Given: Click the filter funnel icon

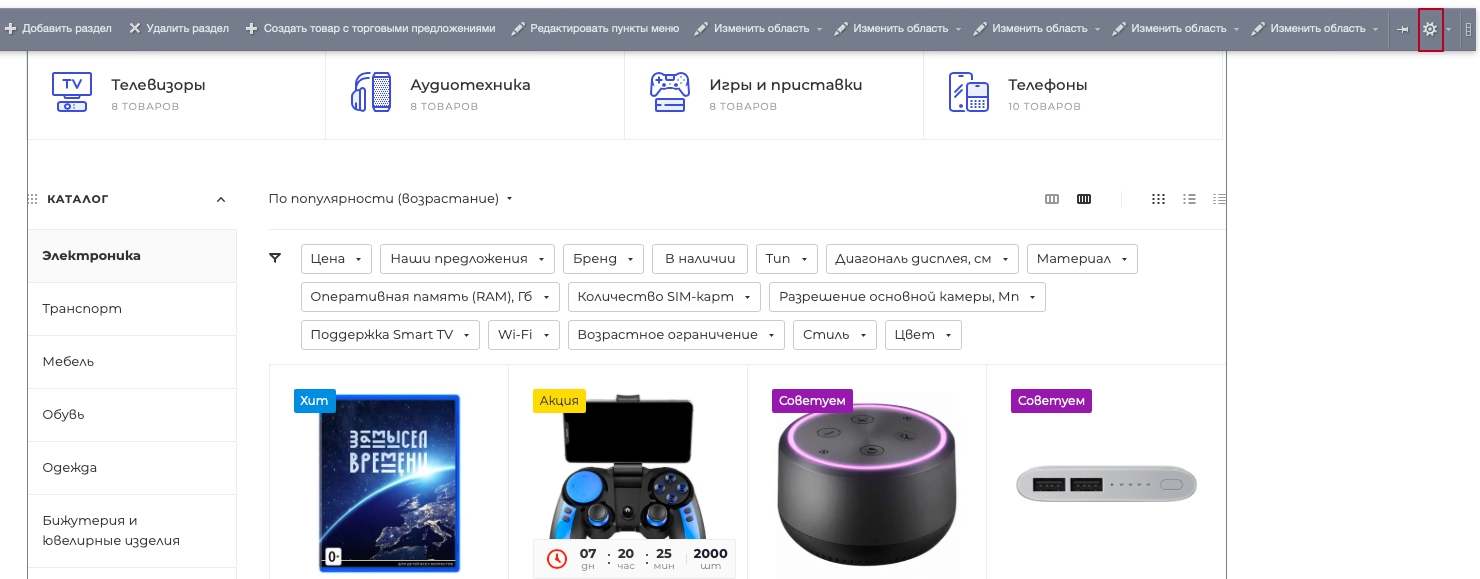Looking at the screenshot, I should tap(275, 258).
